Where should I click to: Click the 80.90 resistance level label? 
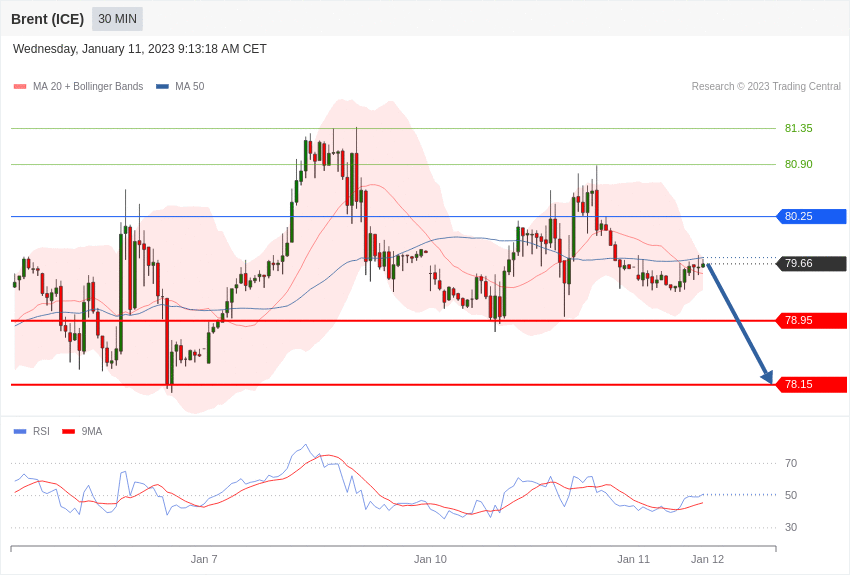(799, 164)
